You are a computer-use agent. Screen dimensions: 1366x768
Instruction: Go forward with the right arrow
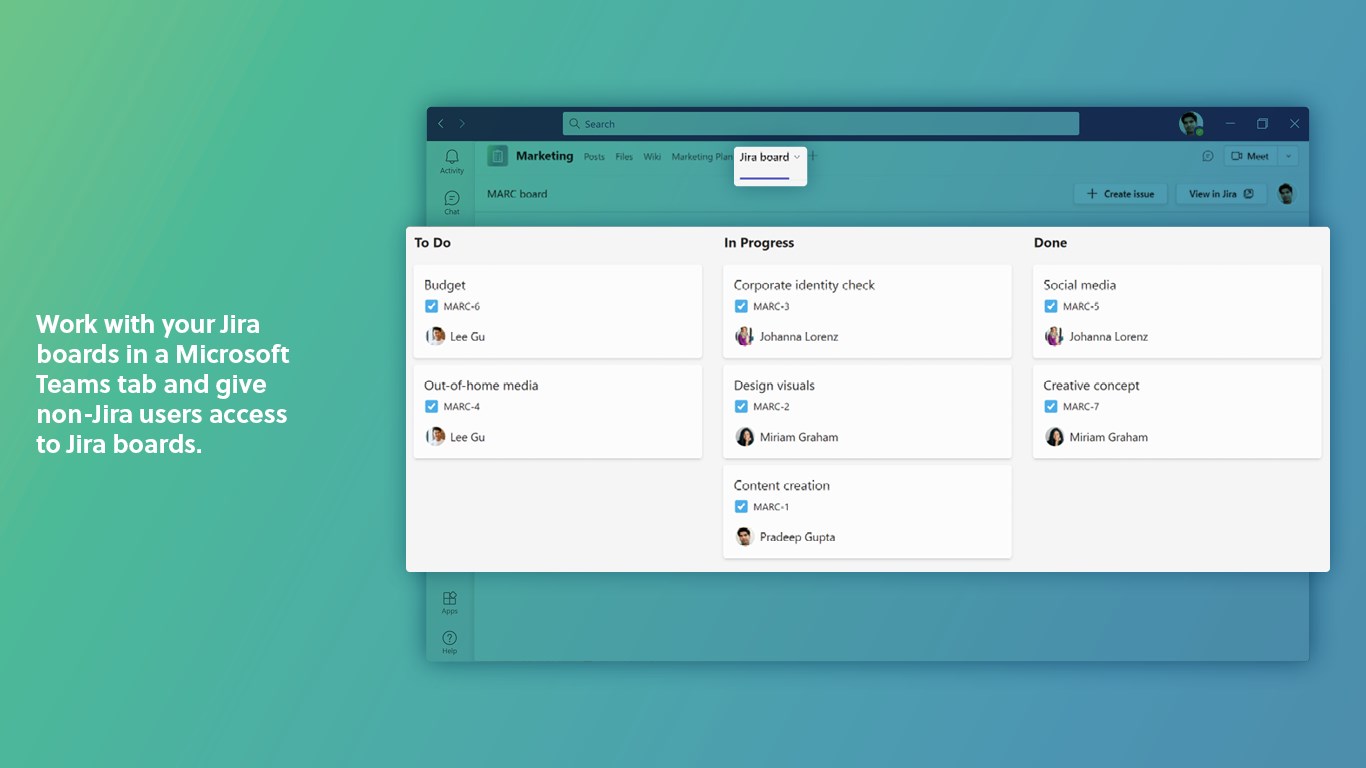(x=462, y=124)
